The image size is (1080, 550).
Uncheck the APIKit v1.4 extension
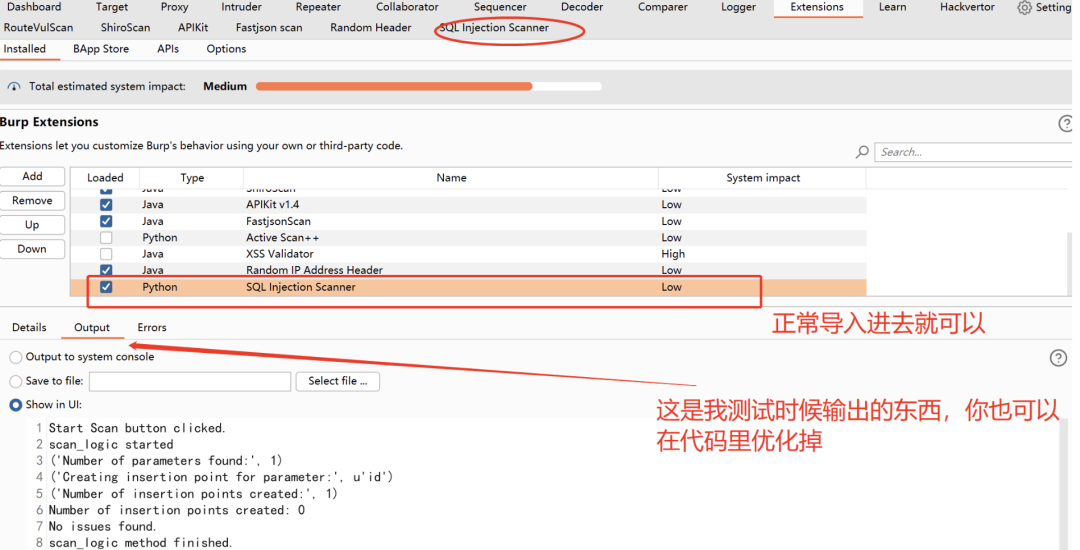106,204
